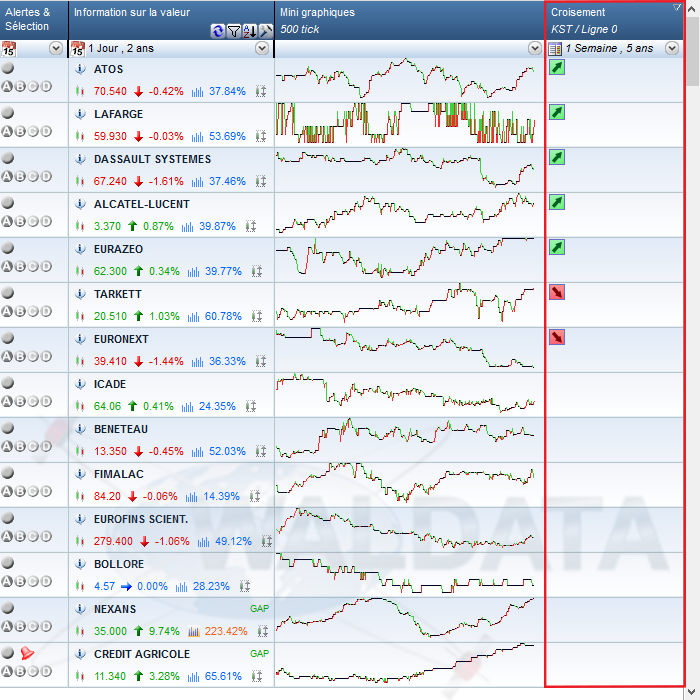Toggle selection B for DASSAULT SYSTEMES
Image resolution: width=700 pixels, height=700 pixels.
tap(20, 176)
